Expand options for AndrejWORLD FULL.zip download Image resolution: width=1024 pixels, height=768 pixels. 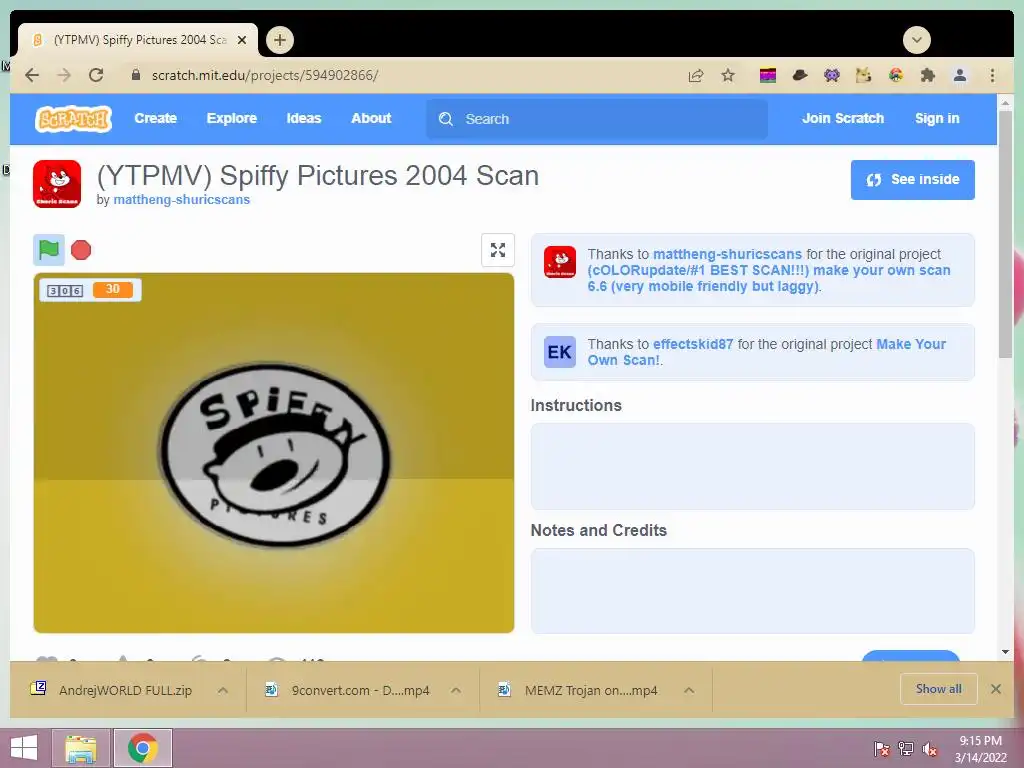(223, 690)
